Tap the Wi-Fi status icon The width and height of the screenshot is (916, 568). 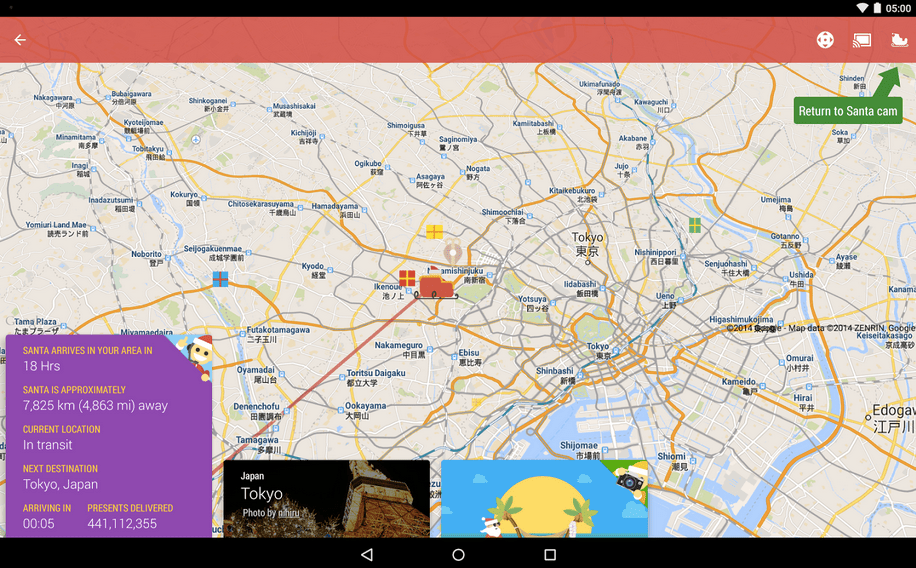pyautogui.click(x=862, y=8)
